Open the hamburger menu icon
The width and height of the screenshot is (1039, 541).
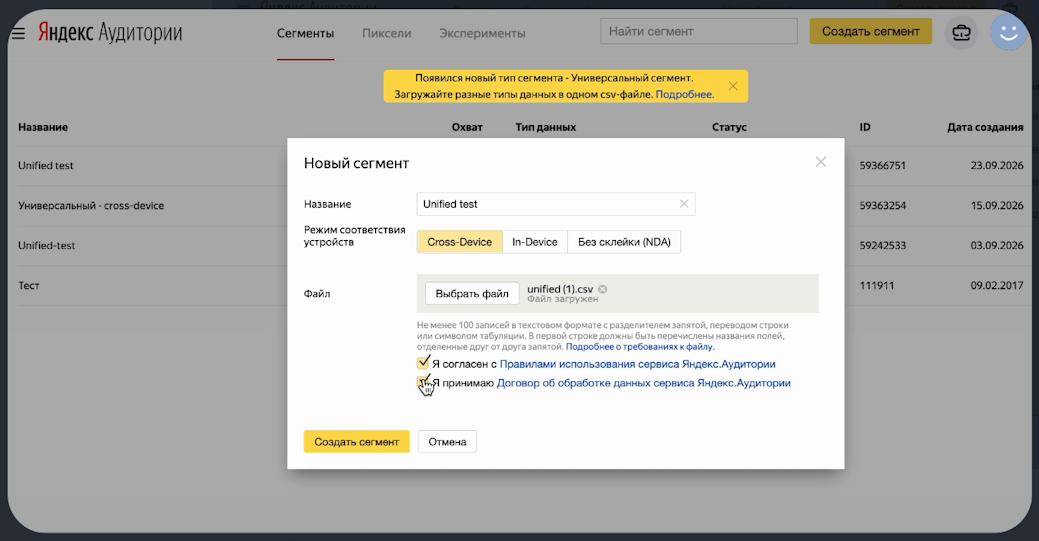click(18, 33)
